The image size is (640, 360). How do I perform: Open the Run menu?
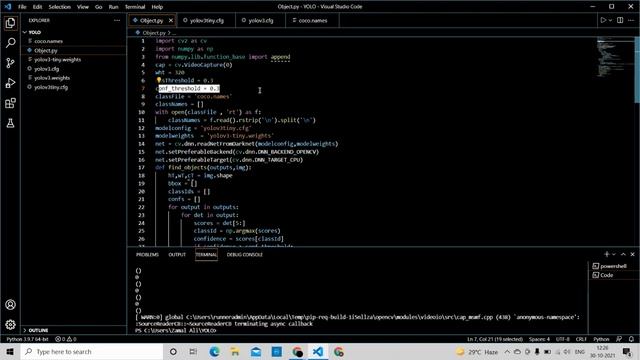tap(113, 7)
